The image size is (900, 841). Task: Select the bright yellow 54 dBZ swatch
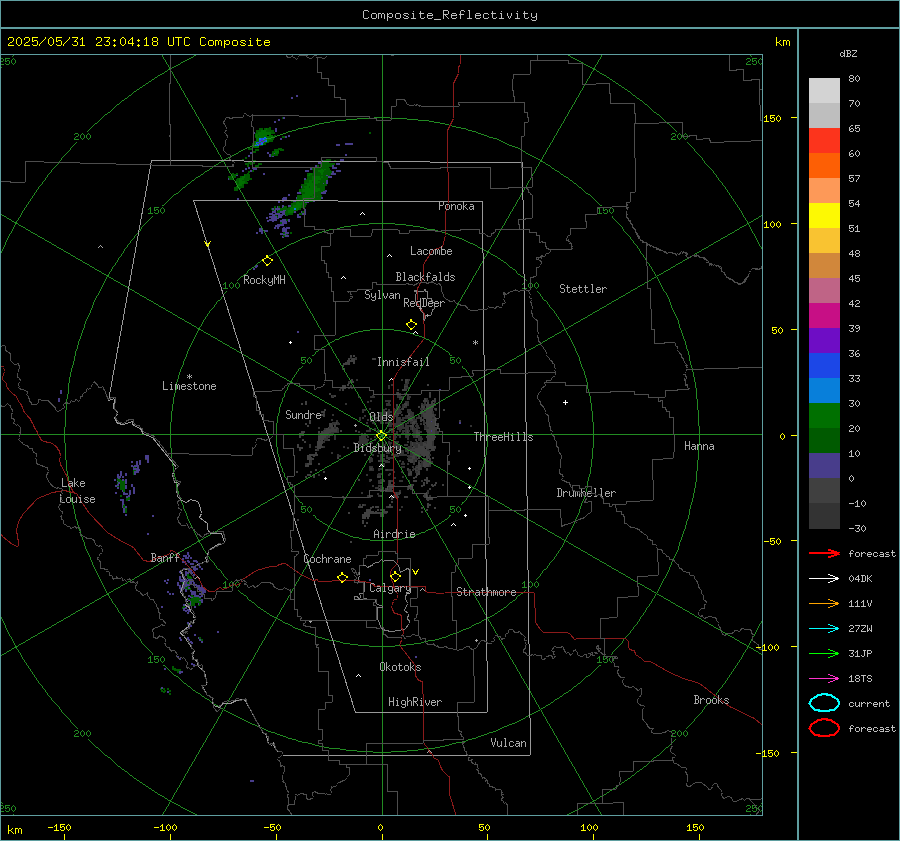pos(824,216)
